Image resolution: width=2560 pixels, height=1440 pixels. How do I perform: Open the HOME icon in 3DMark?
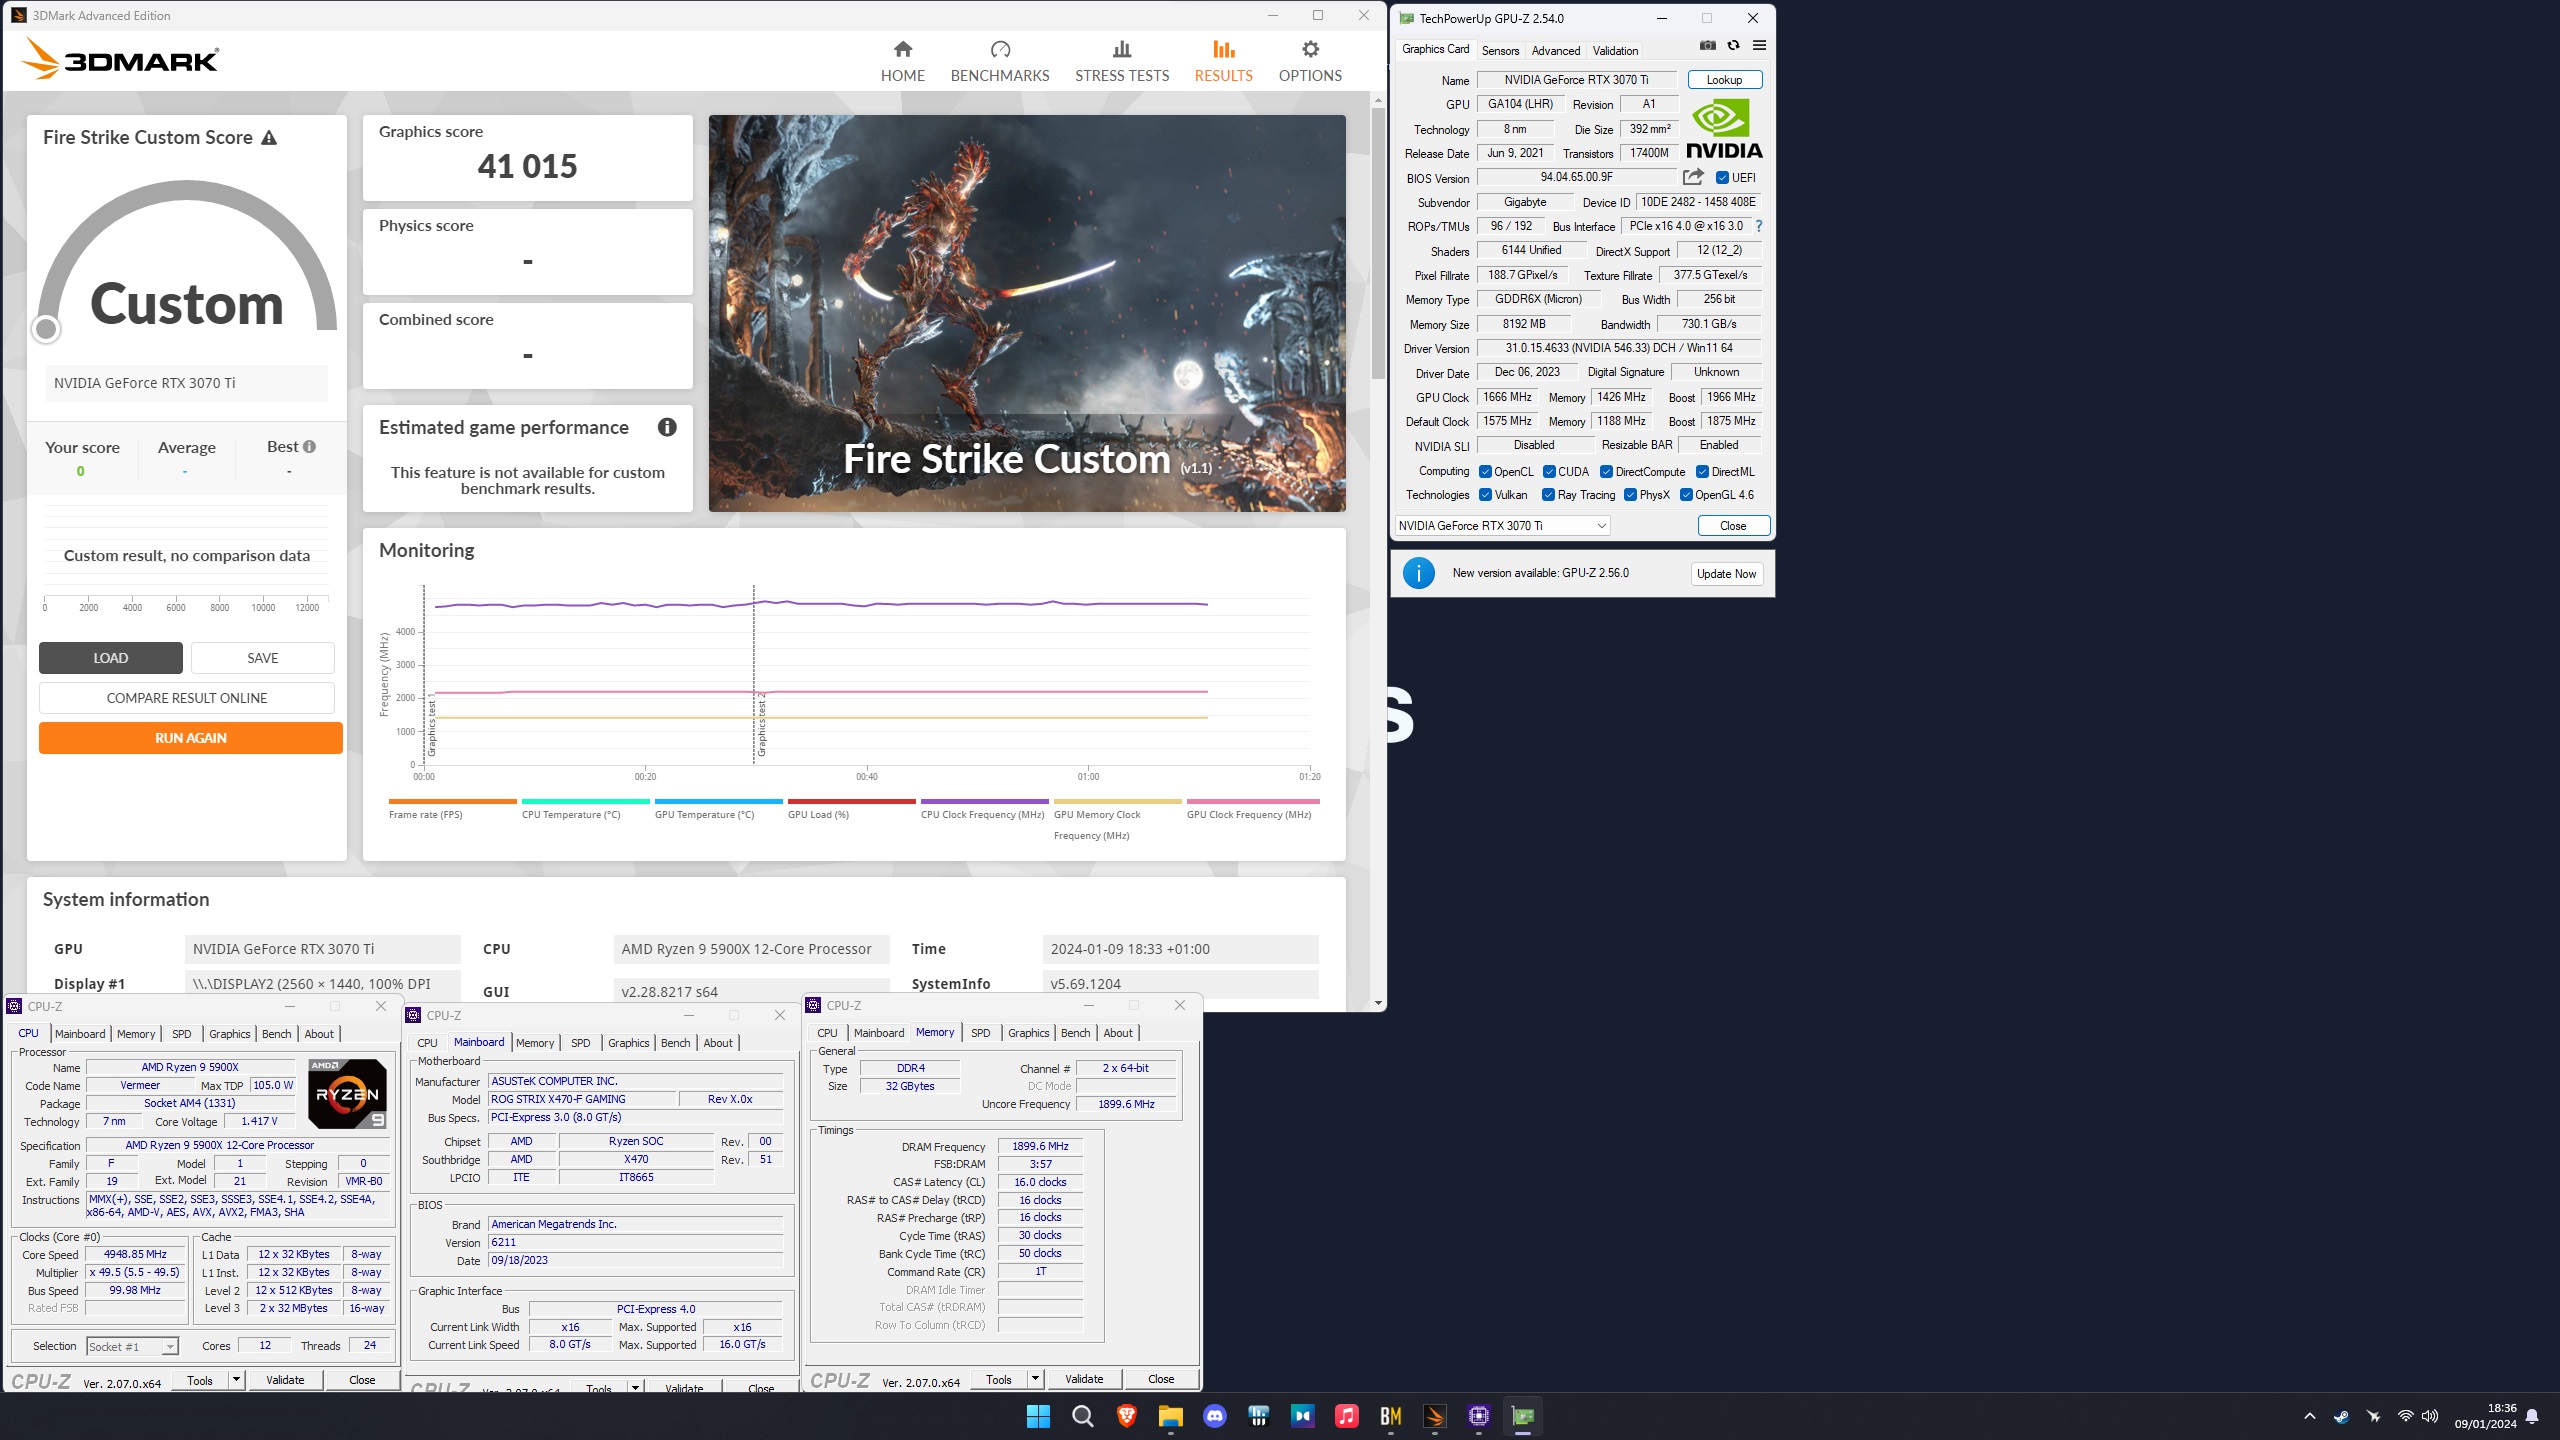pos(902,49)
